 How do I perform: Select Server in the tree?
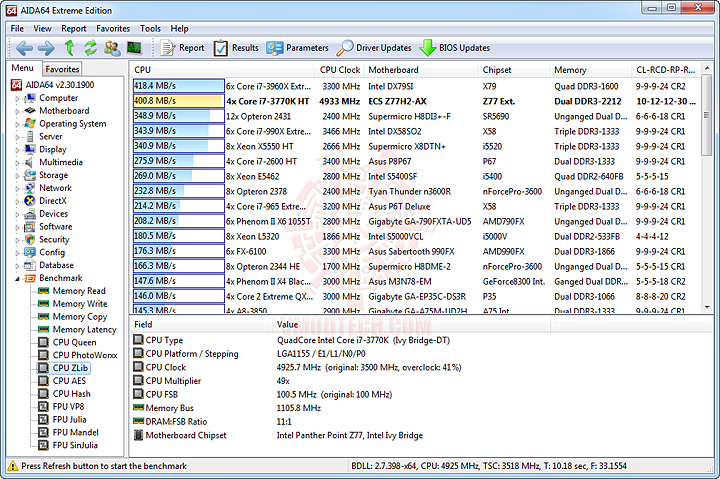pos(51,136)
